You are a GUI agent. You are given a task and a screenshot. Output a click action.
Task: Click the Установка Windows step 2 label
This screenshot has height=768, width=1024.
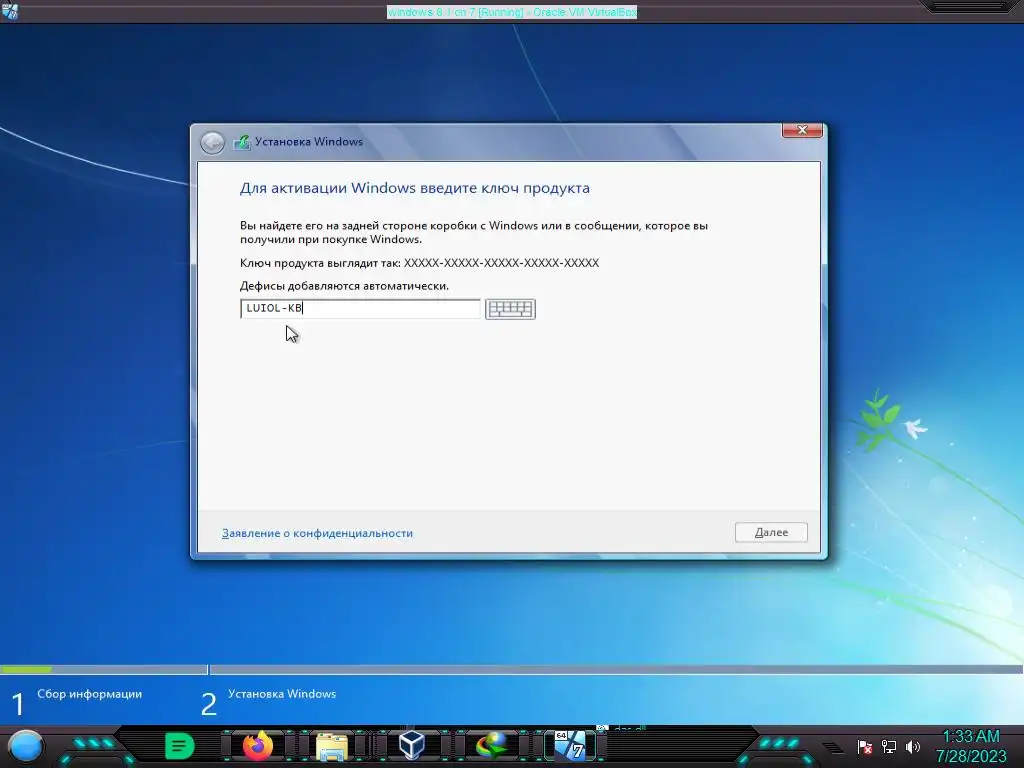282,694
